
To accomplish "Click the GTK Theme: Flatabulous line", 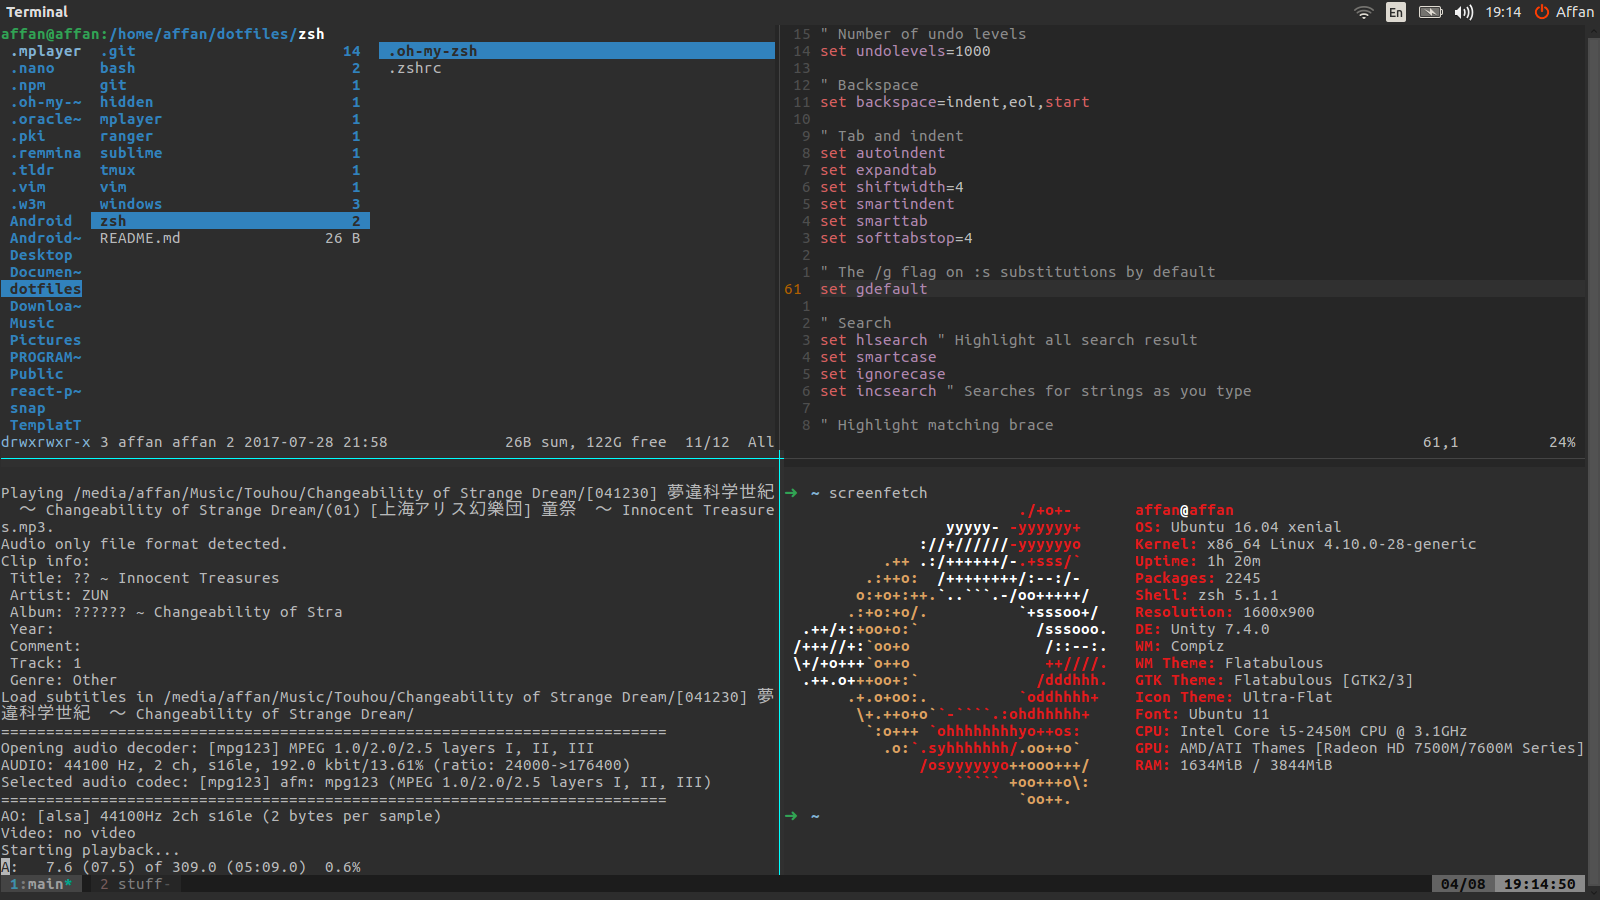I will tap(1274, 680).
